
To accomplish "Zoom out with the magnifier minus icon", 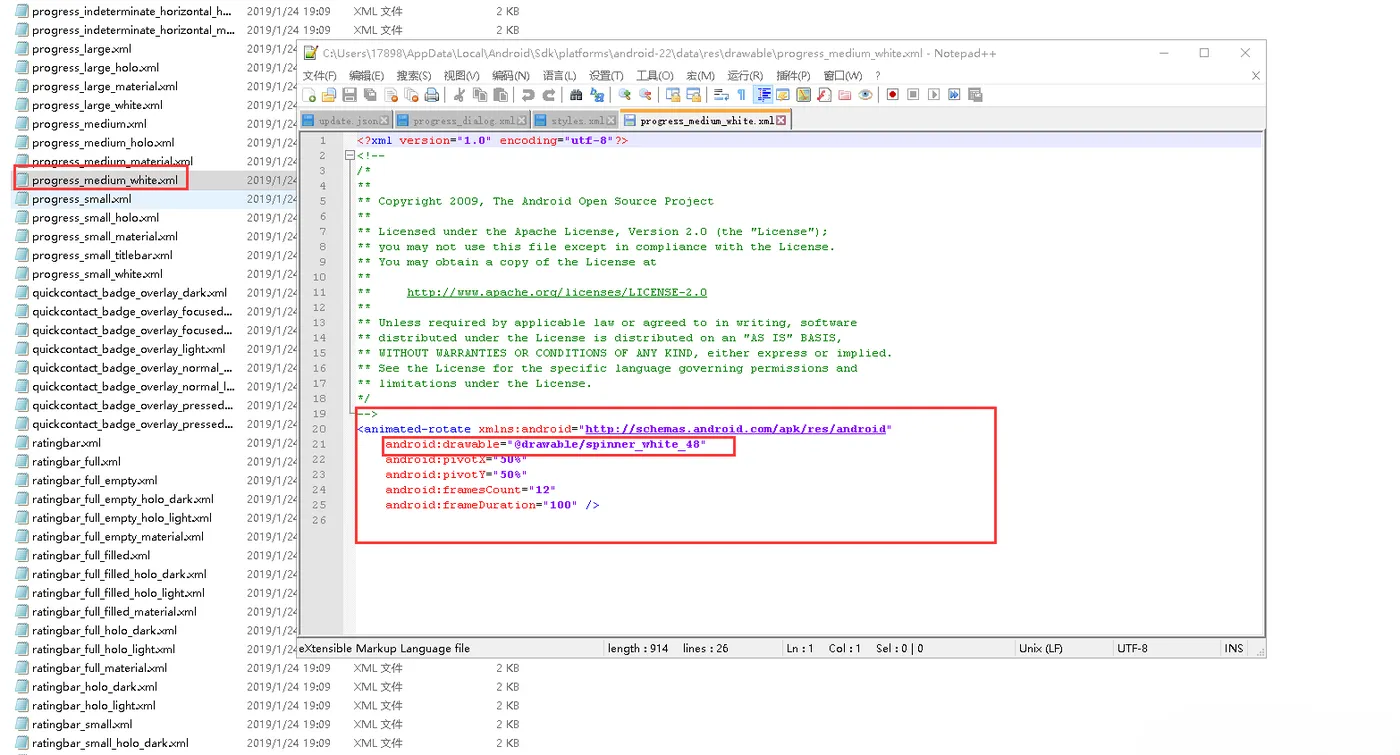I will (x=645, y=95).
